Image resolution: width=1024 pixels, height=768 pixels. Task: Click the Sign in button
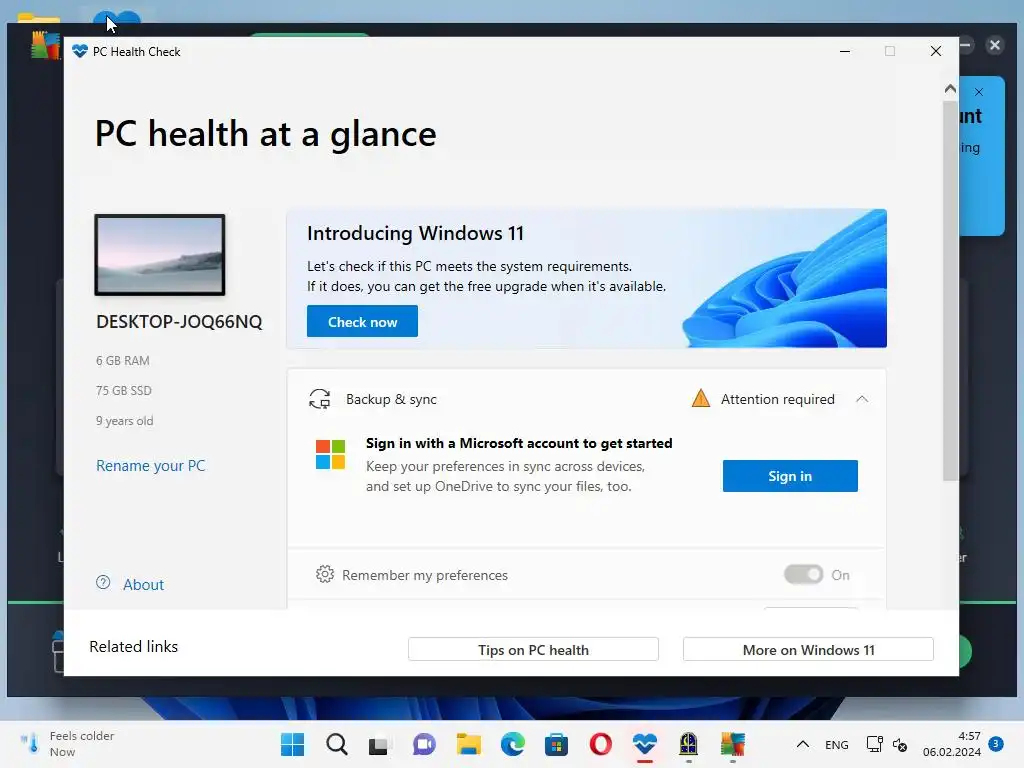point(790,476)
